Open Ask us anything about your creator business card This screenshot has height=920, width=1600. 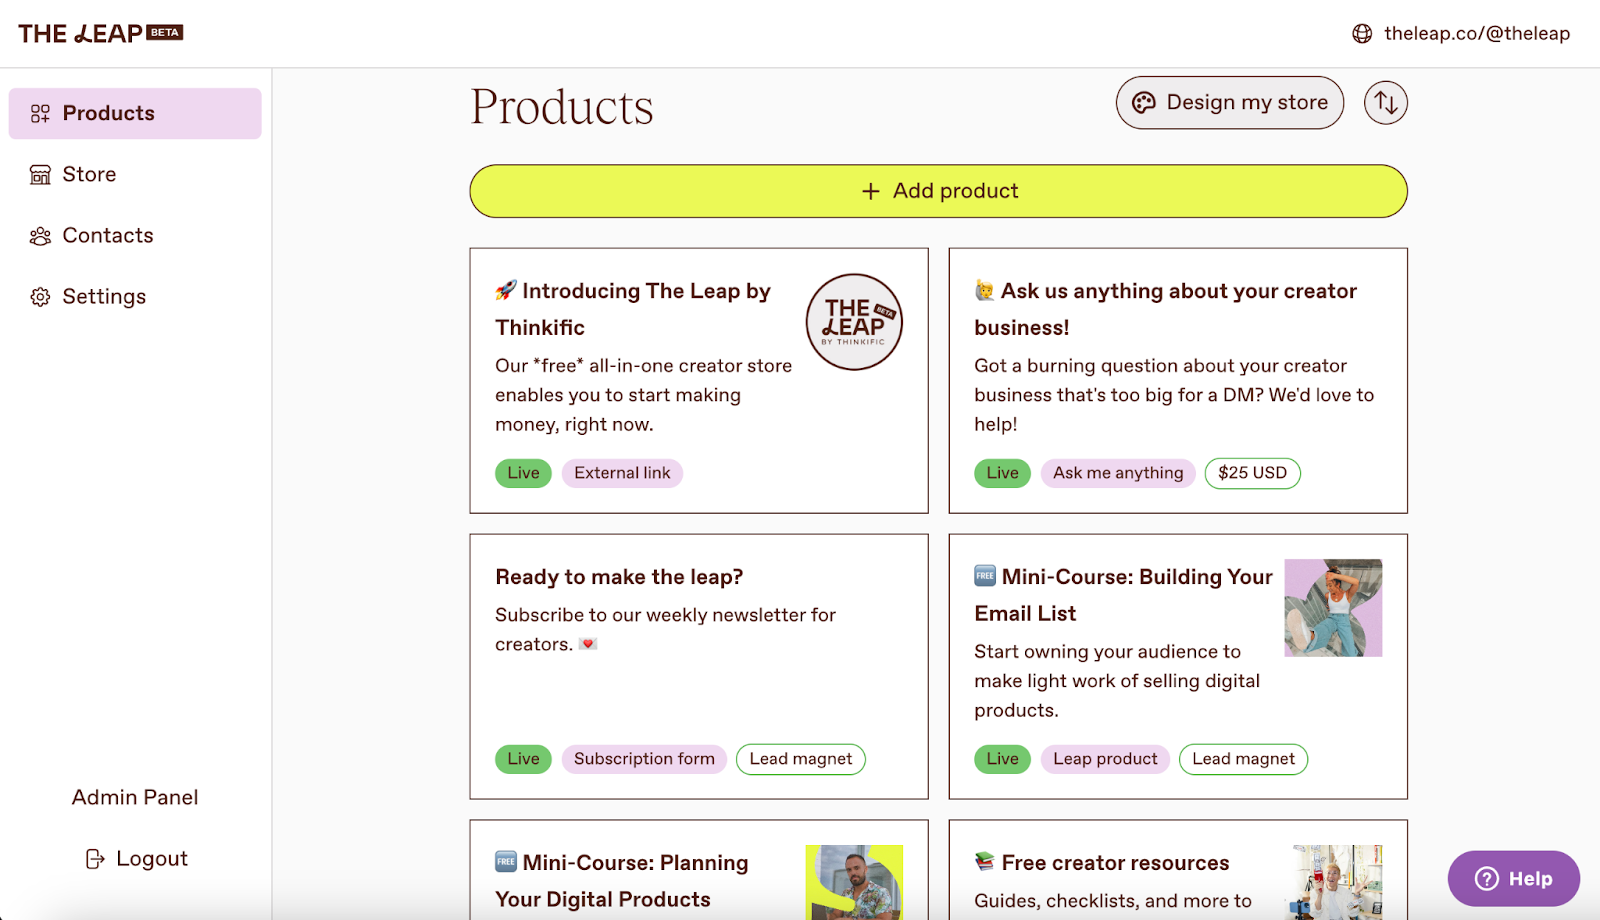click(1178, 381)
